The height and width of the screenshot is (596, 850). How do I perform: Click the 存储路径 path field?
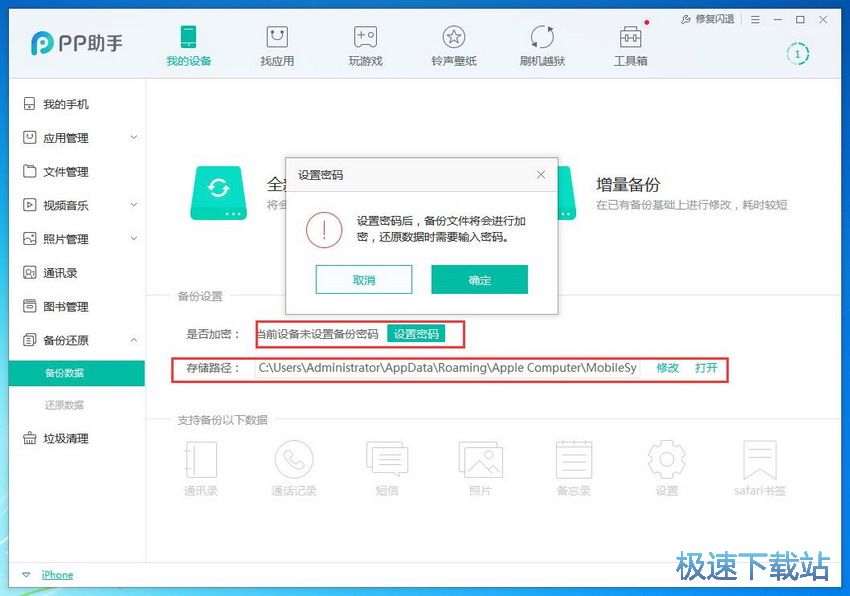coord(448,368)
